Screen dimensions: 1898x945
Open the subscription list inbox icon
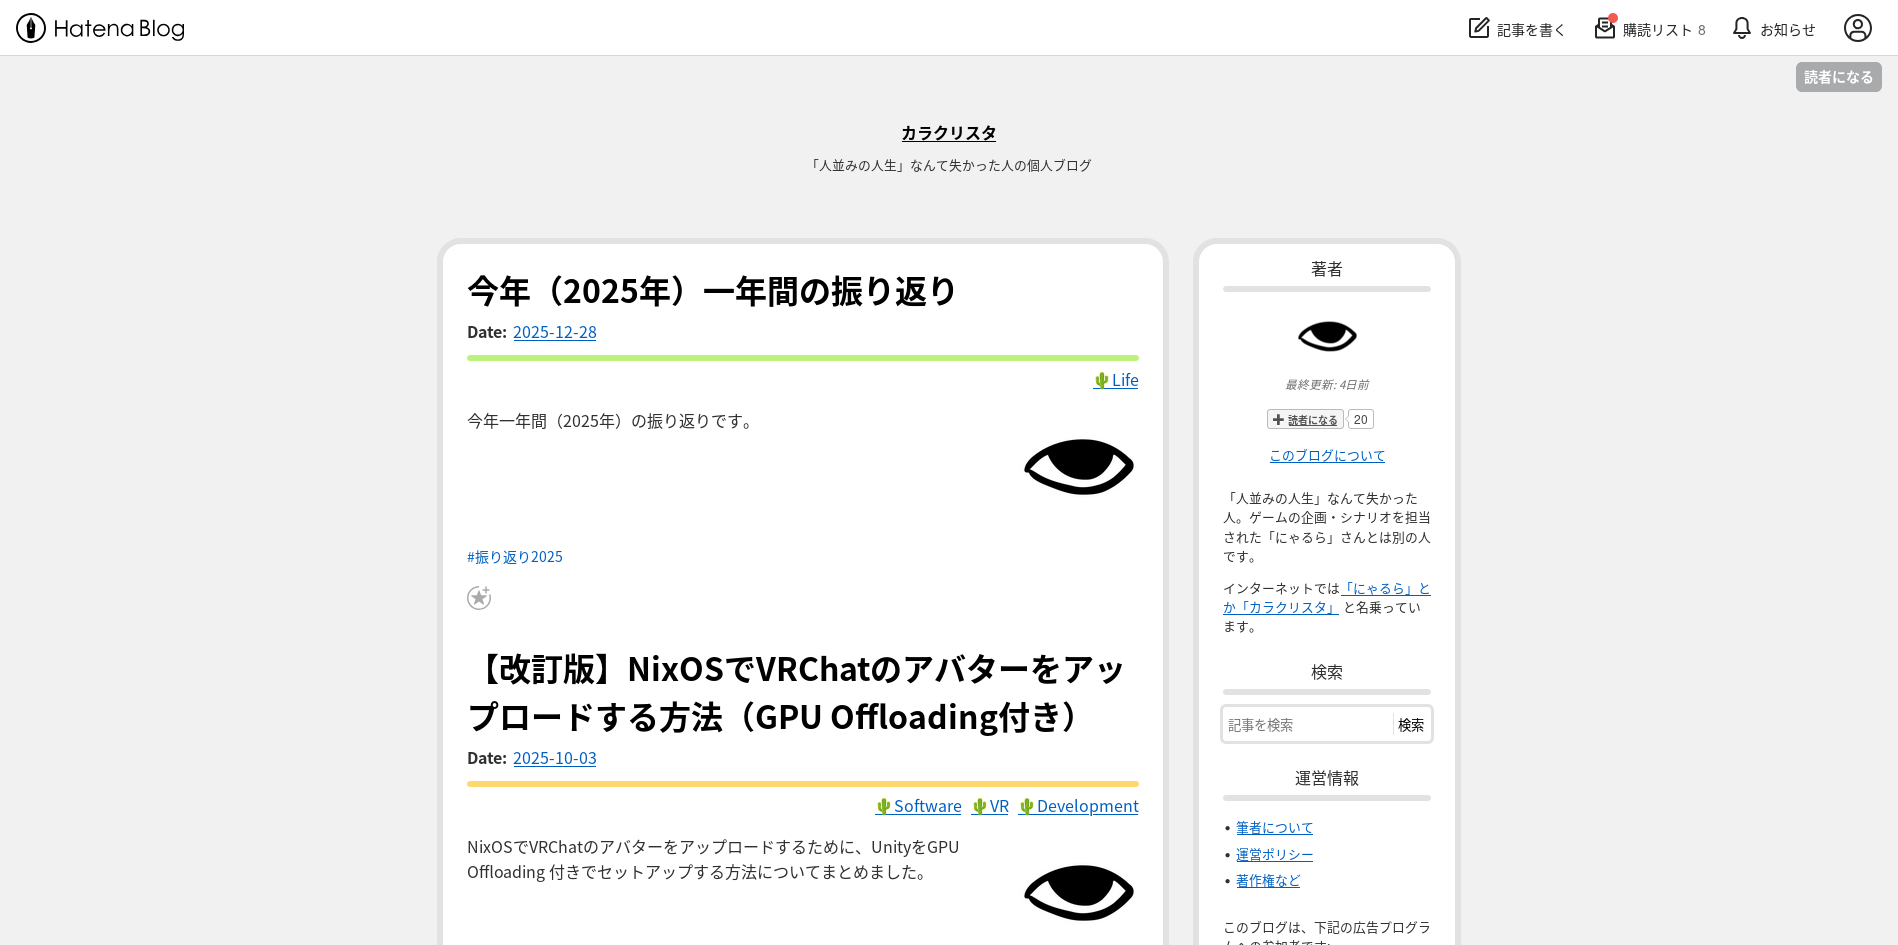coord(1605,28)
